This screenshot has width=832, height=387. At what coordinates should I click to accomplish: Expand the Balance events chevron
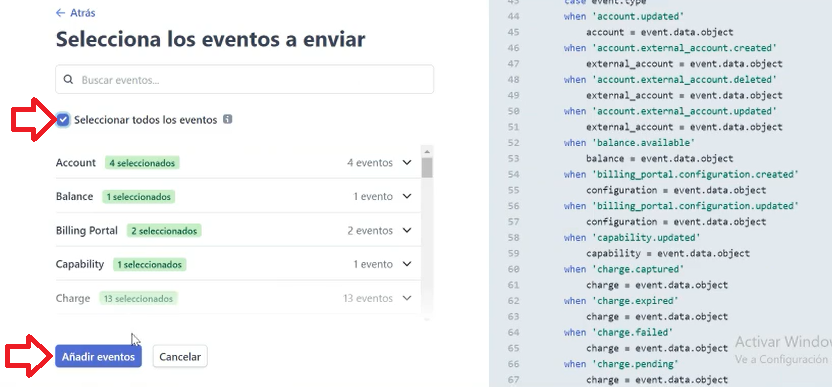point(407,196)
